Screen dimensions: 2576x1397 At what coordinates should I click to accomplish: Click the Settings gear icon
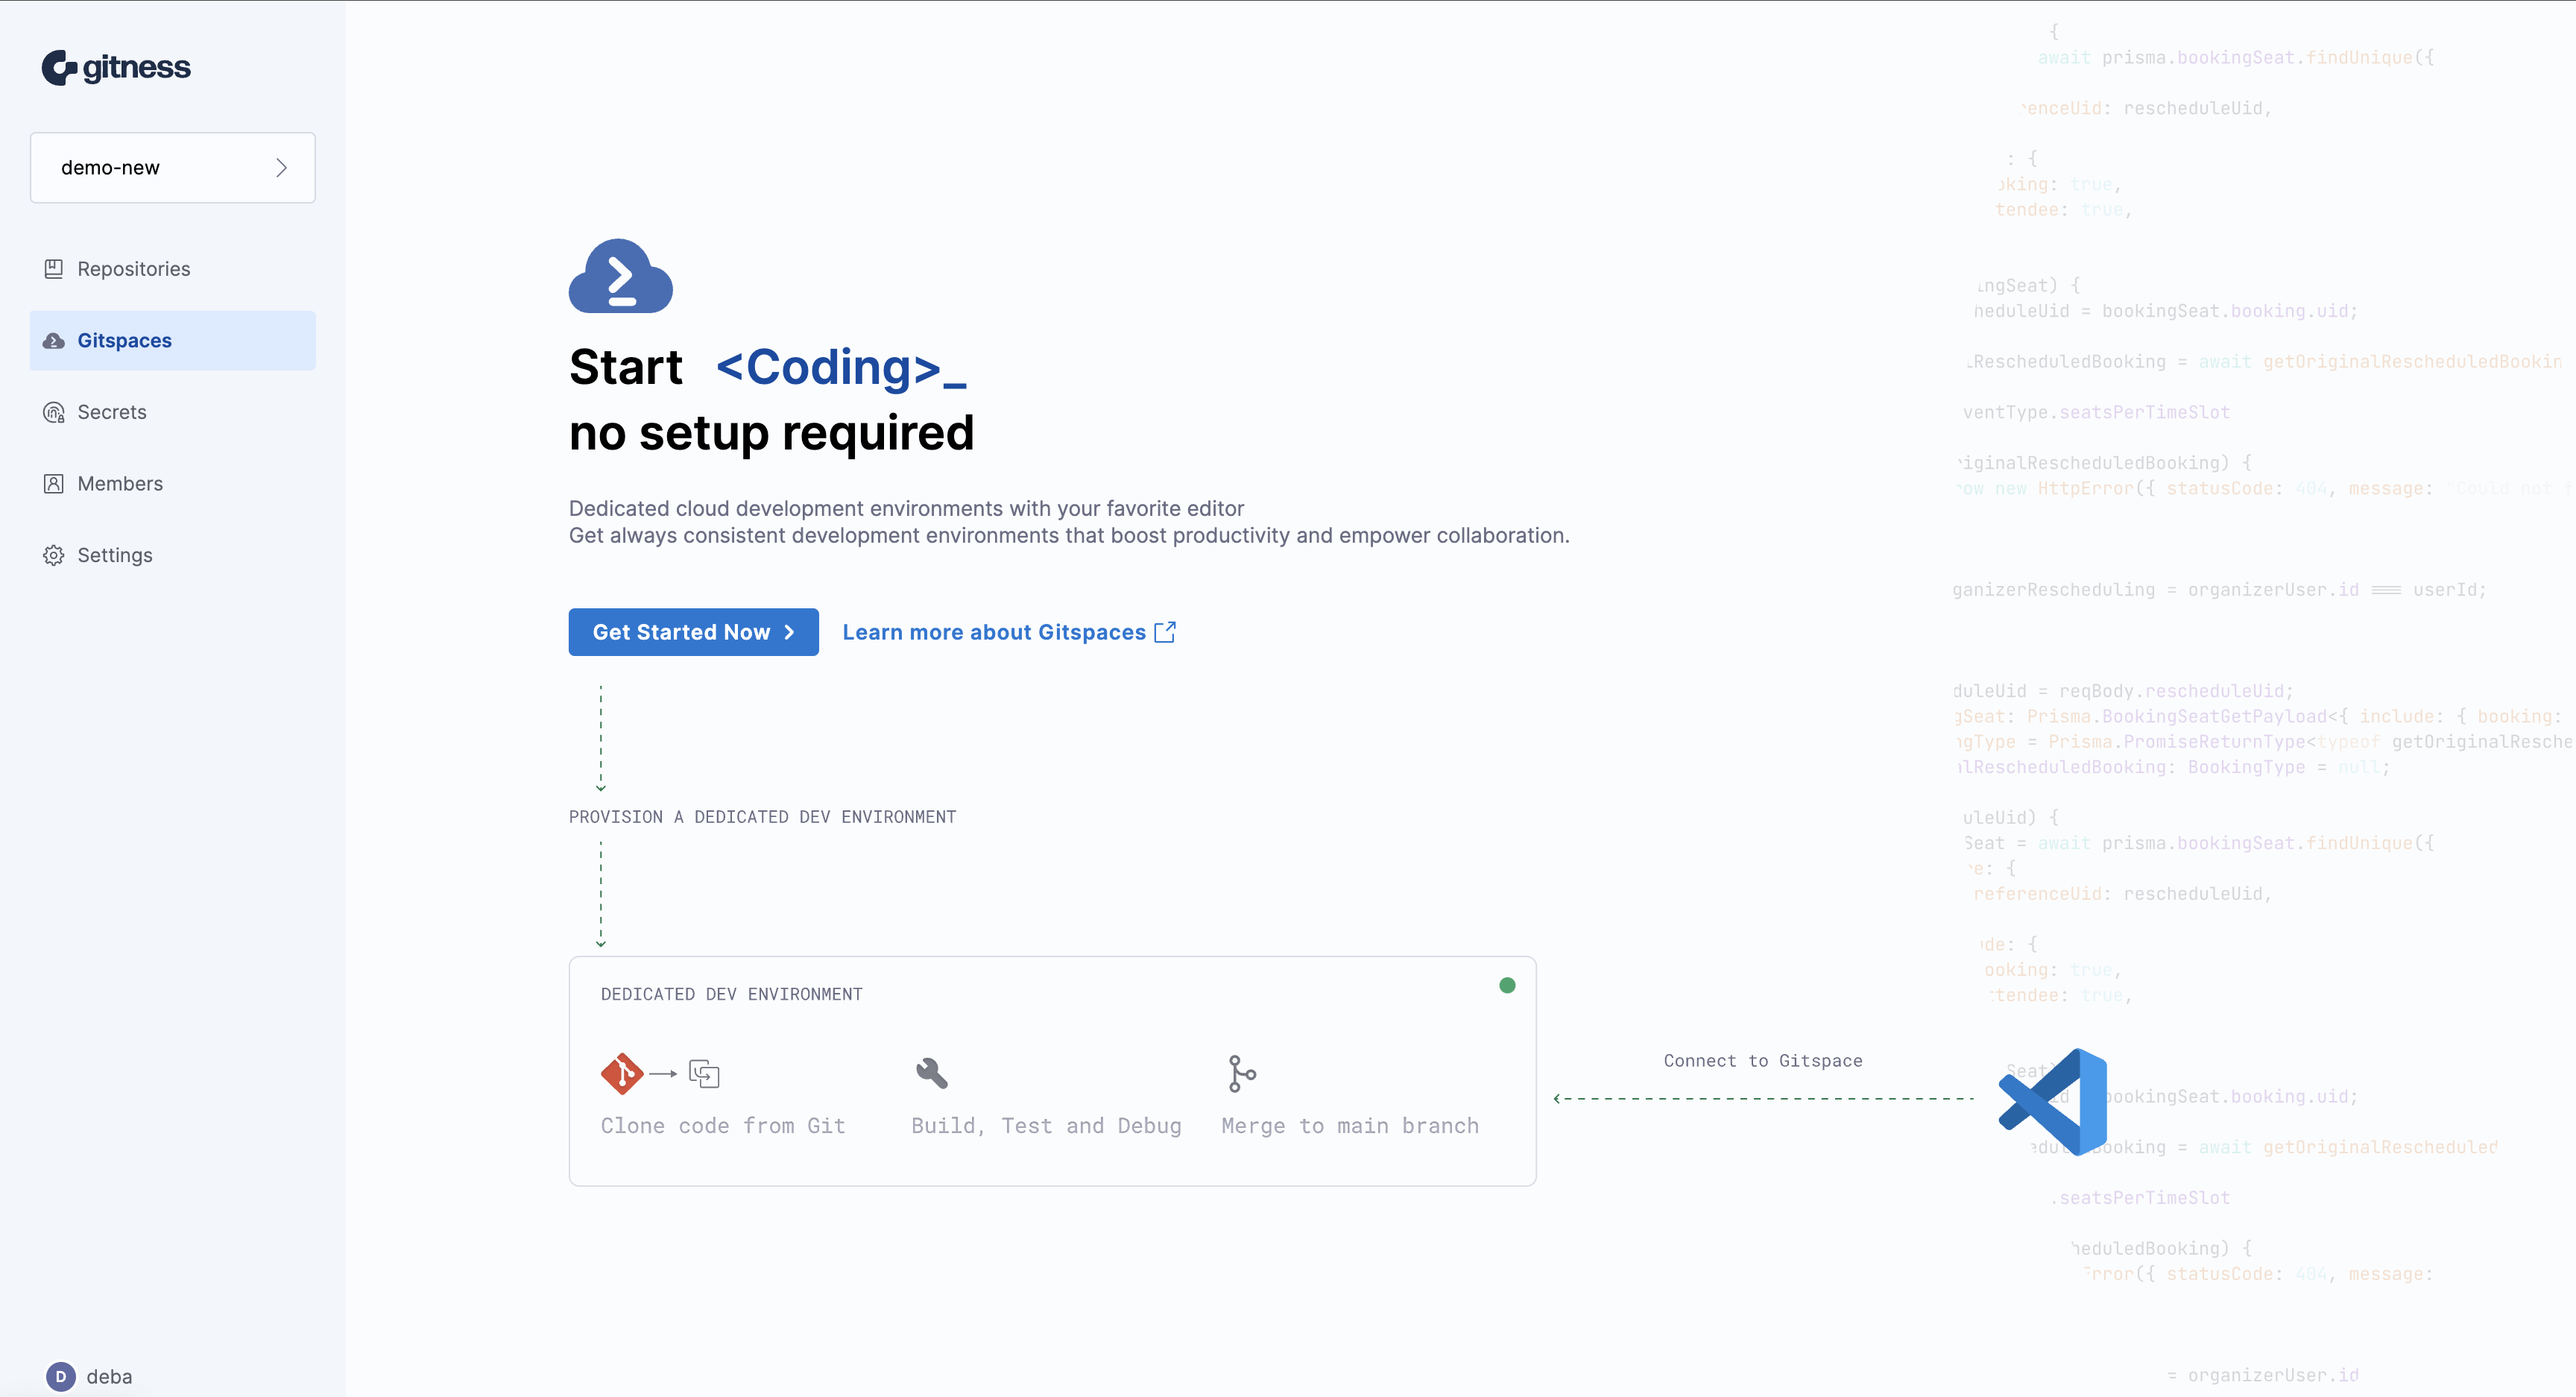(54, 555)
